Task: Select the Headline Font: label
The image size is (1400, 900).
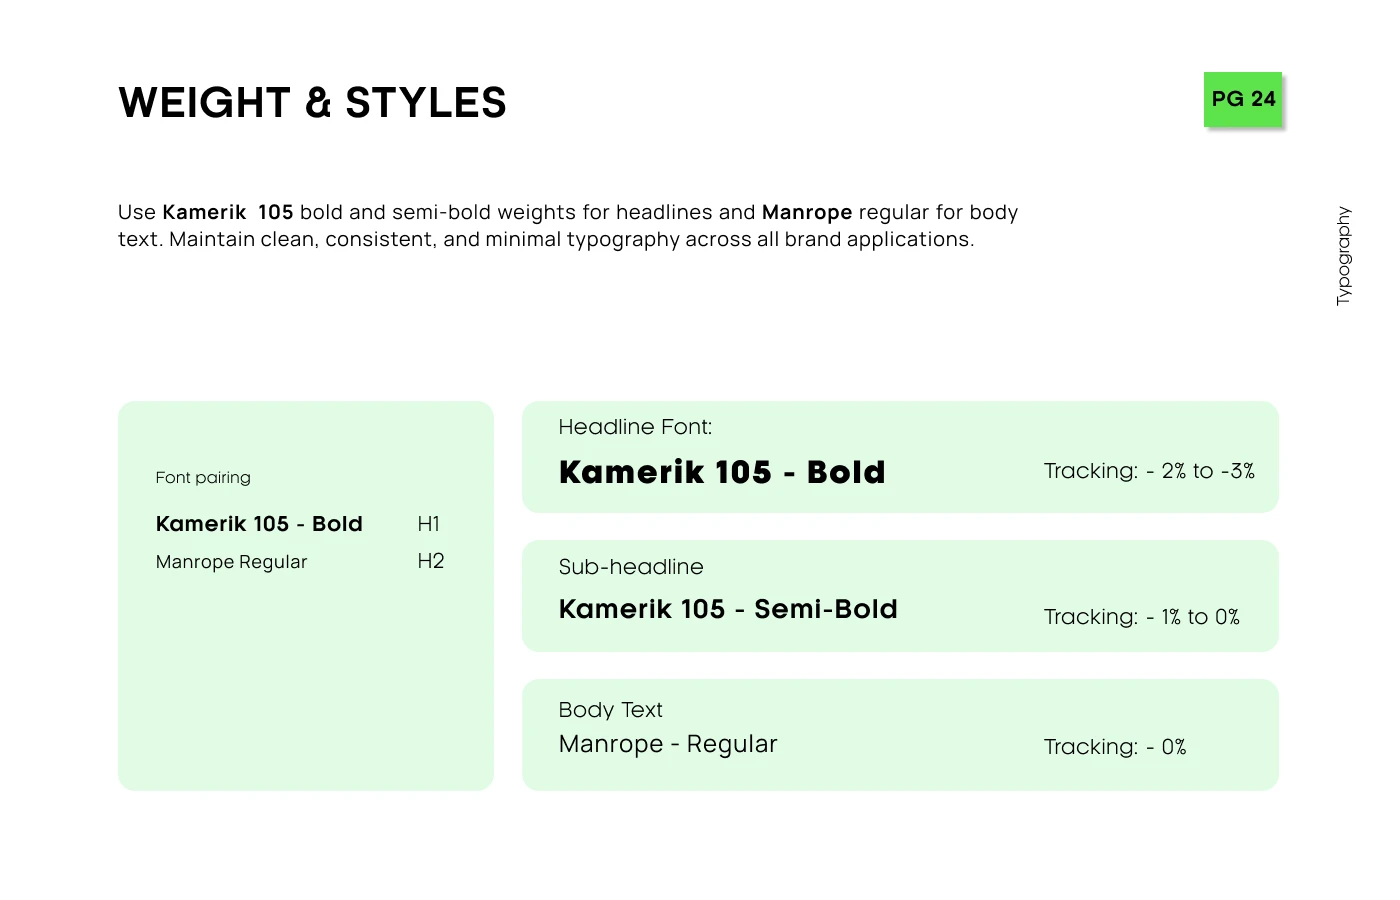Action: point(635,427)
